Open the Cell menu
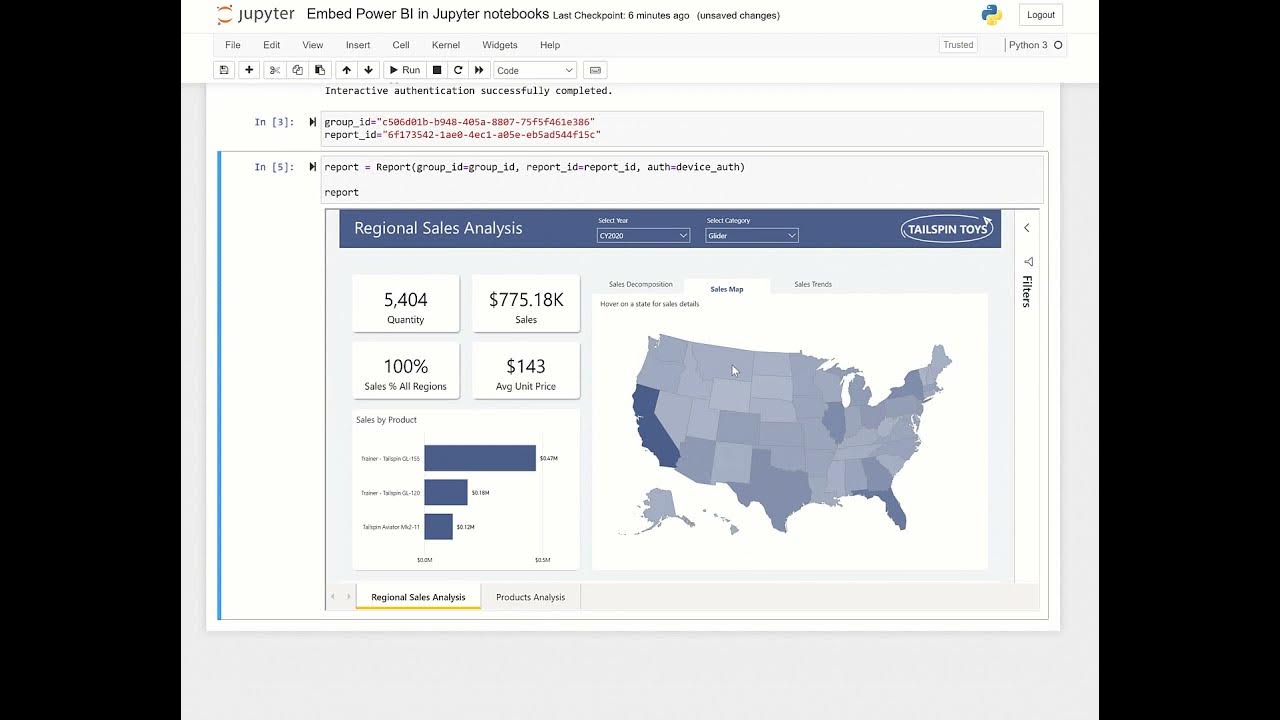The width and height of the screenshot is (1280, 720). coord(401,45)
